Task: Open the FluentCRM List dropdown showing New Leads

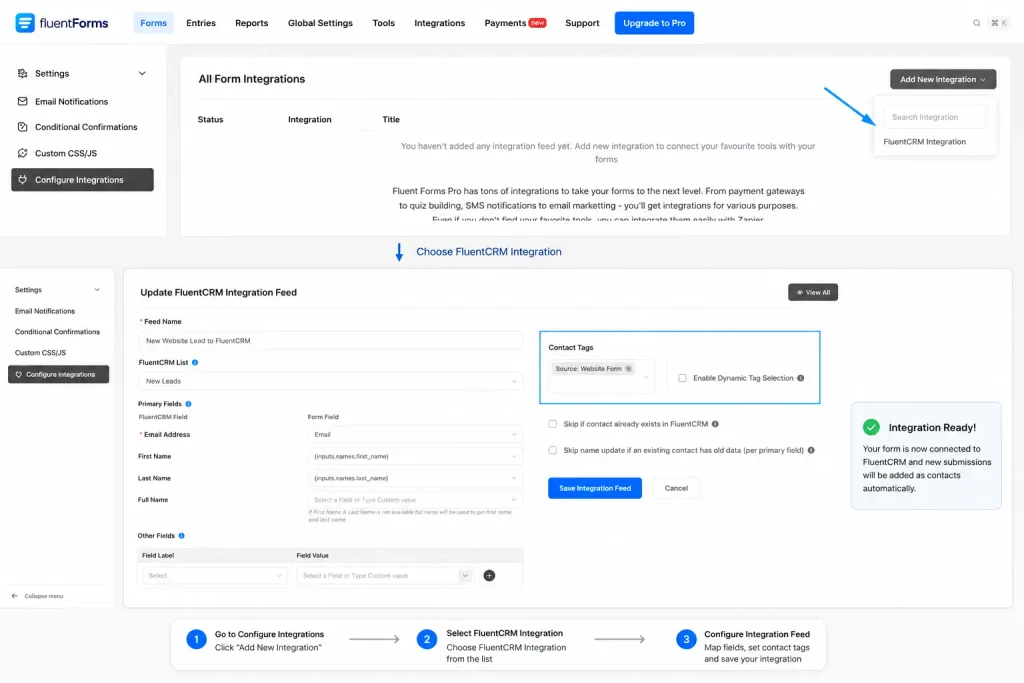Action: 330,381
